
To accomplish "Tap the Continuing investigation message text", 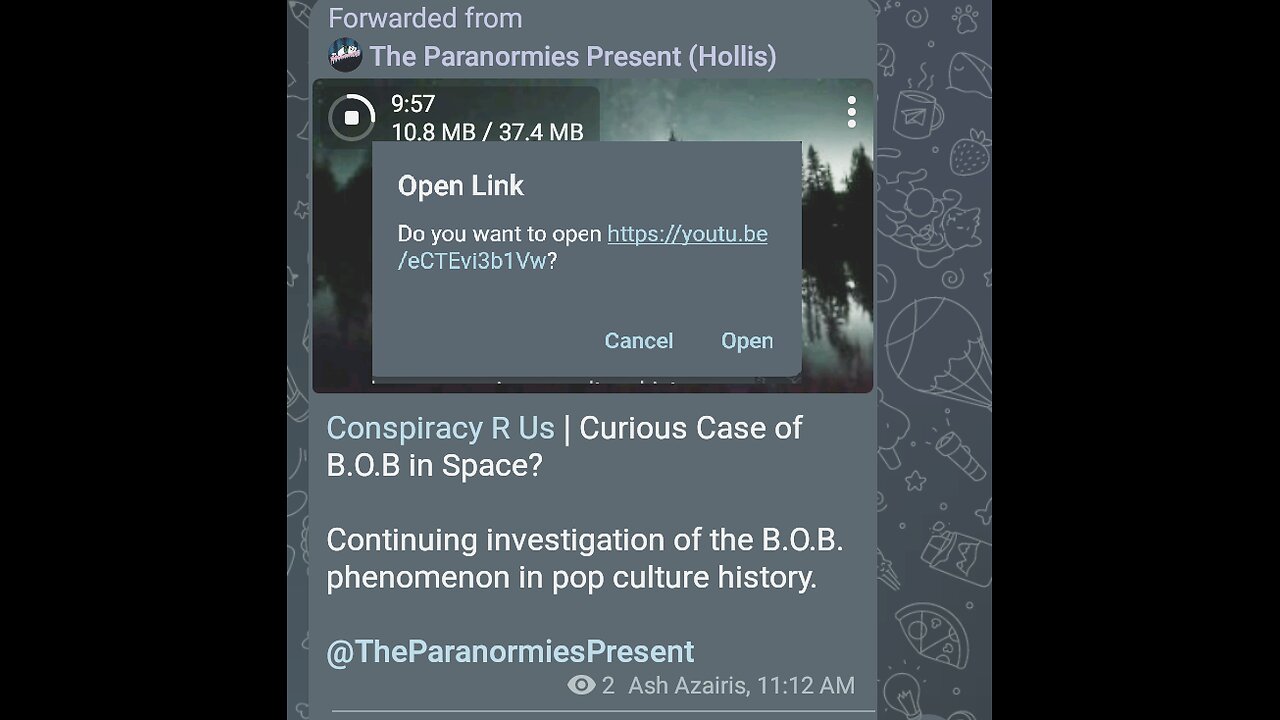I will (x=585, y=558).
